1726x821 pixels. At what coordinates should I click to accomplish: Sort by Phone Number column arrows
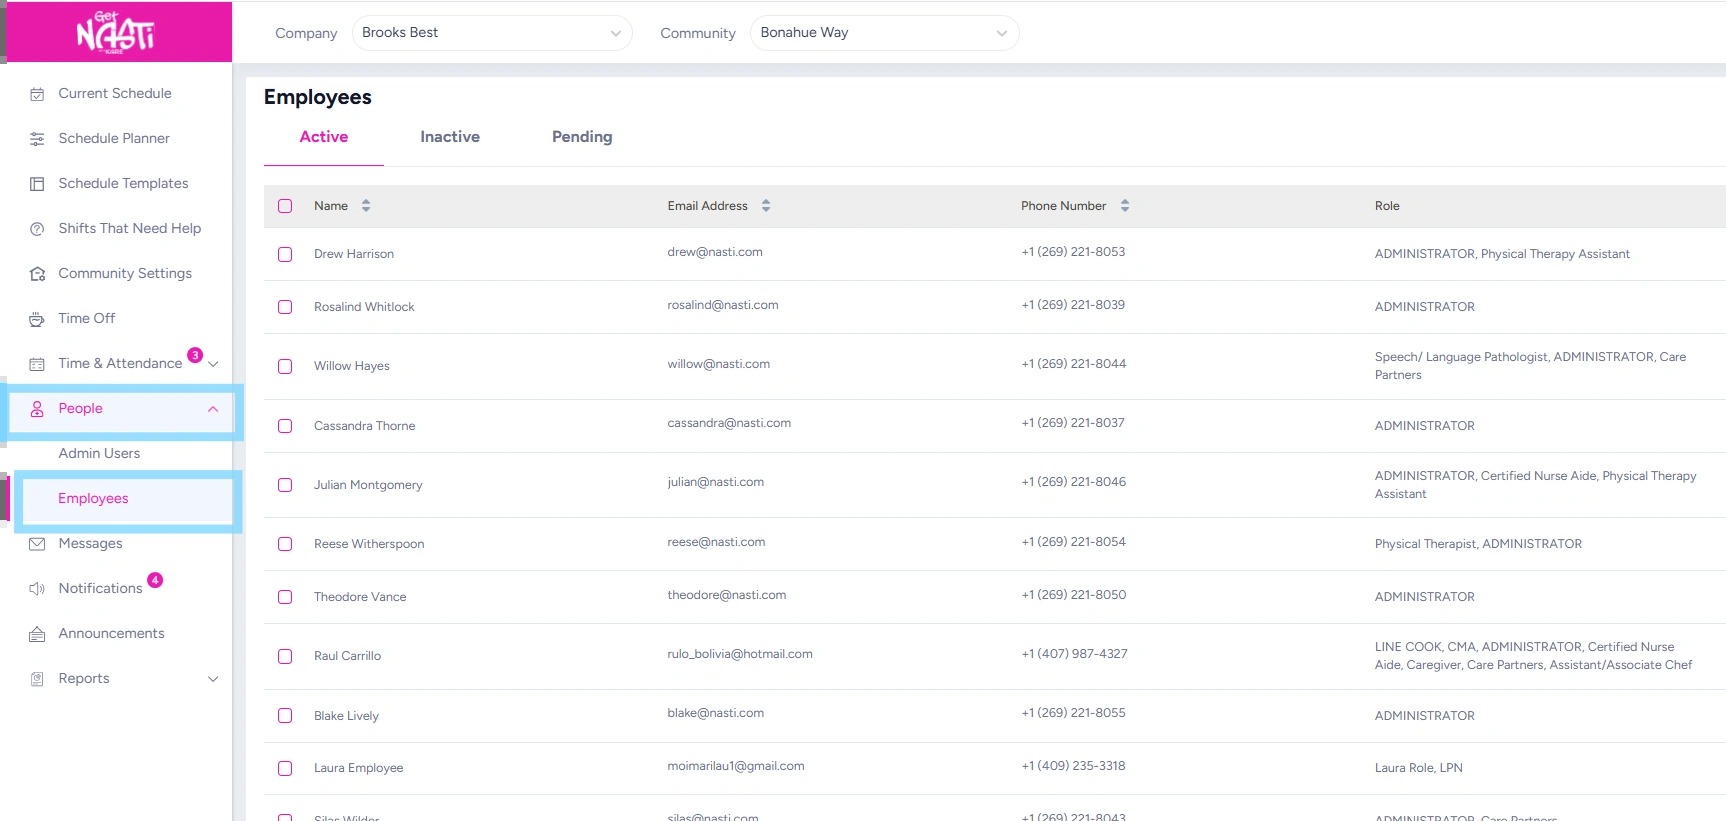point(1125,206)
